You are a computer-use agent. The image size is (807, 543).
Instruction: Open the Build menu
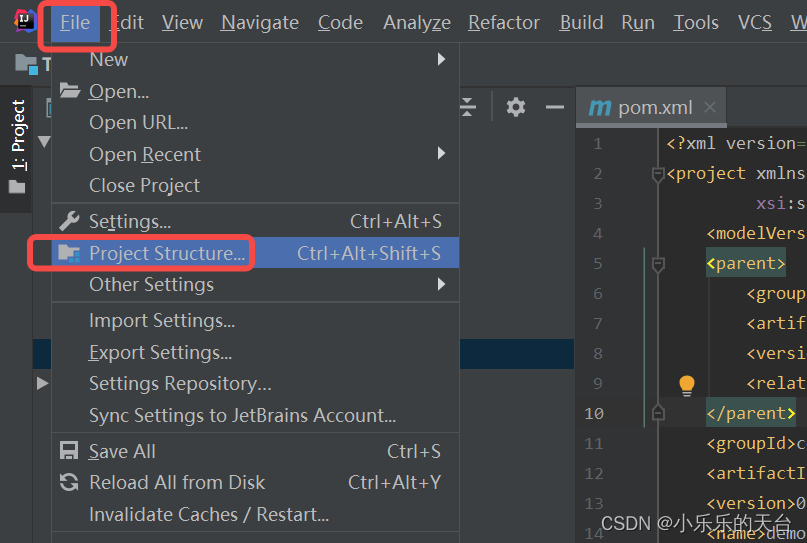click(x=581, y=23)
